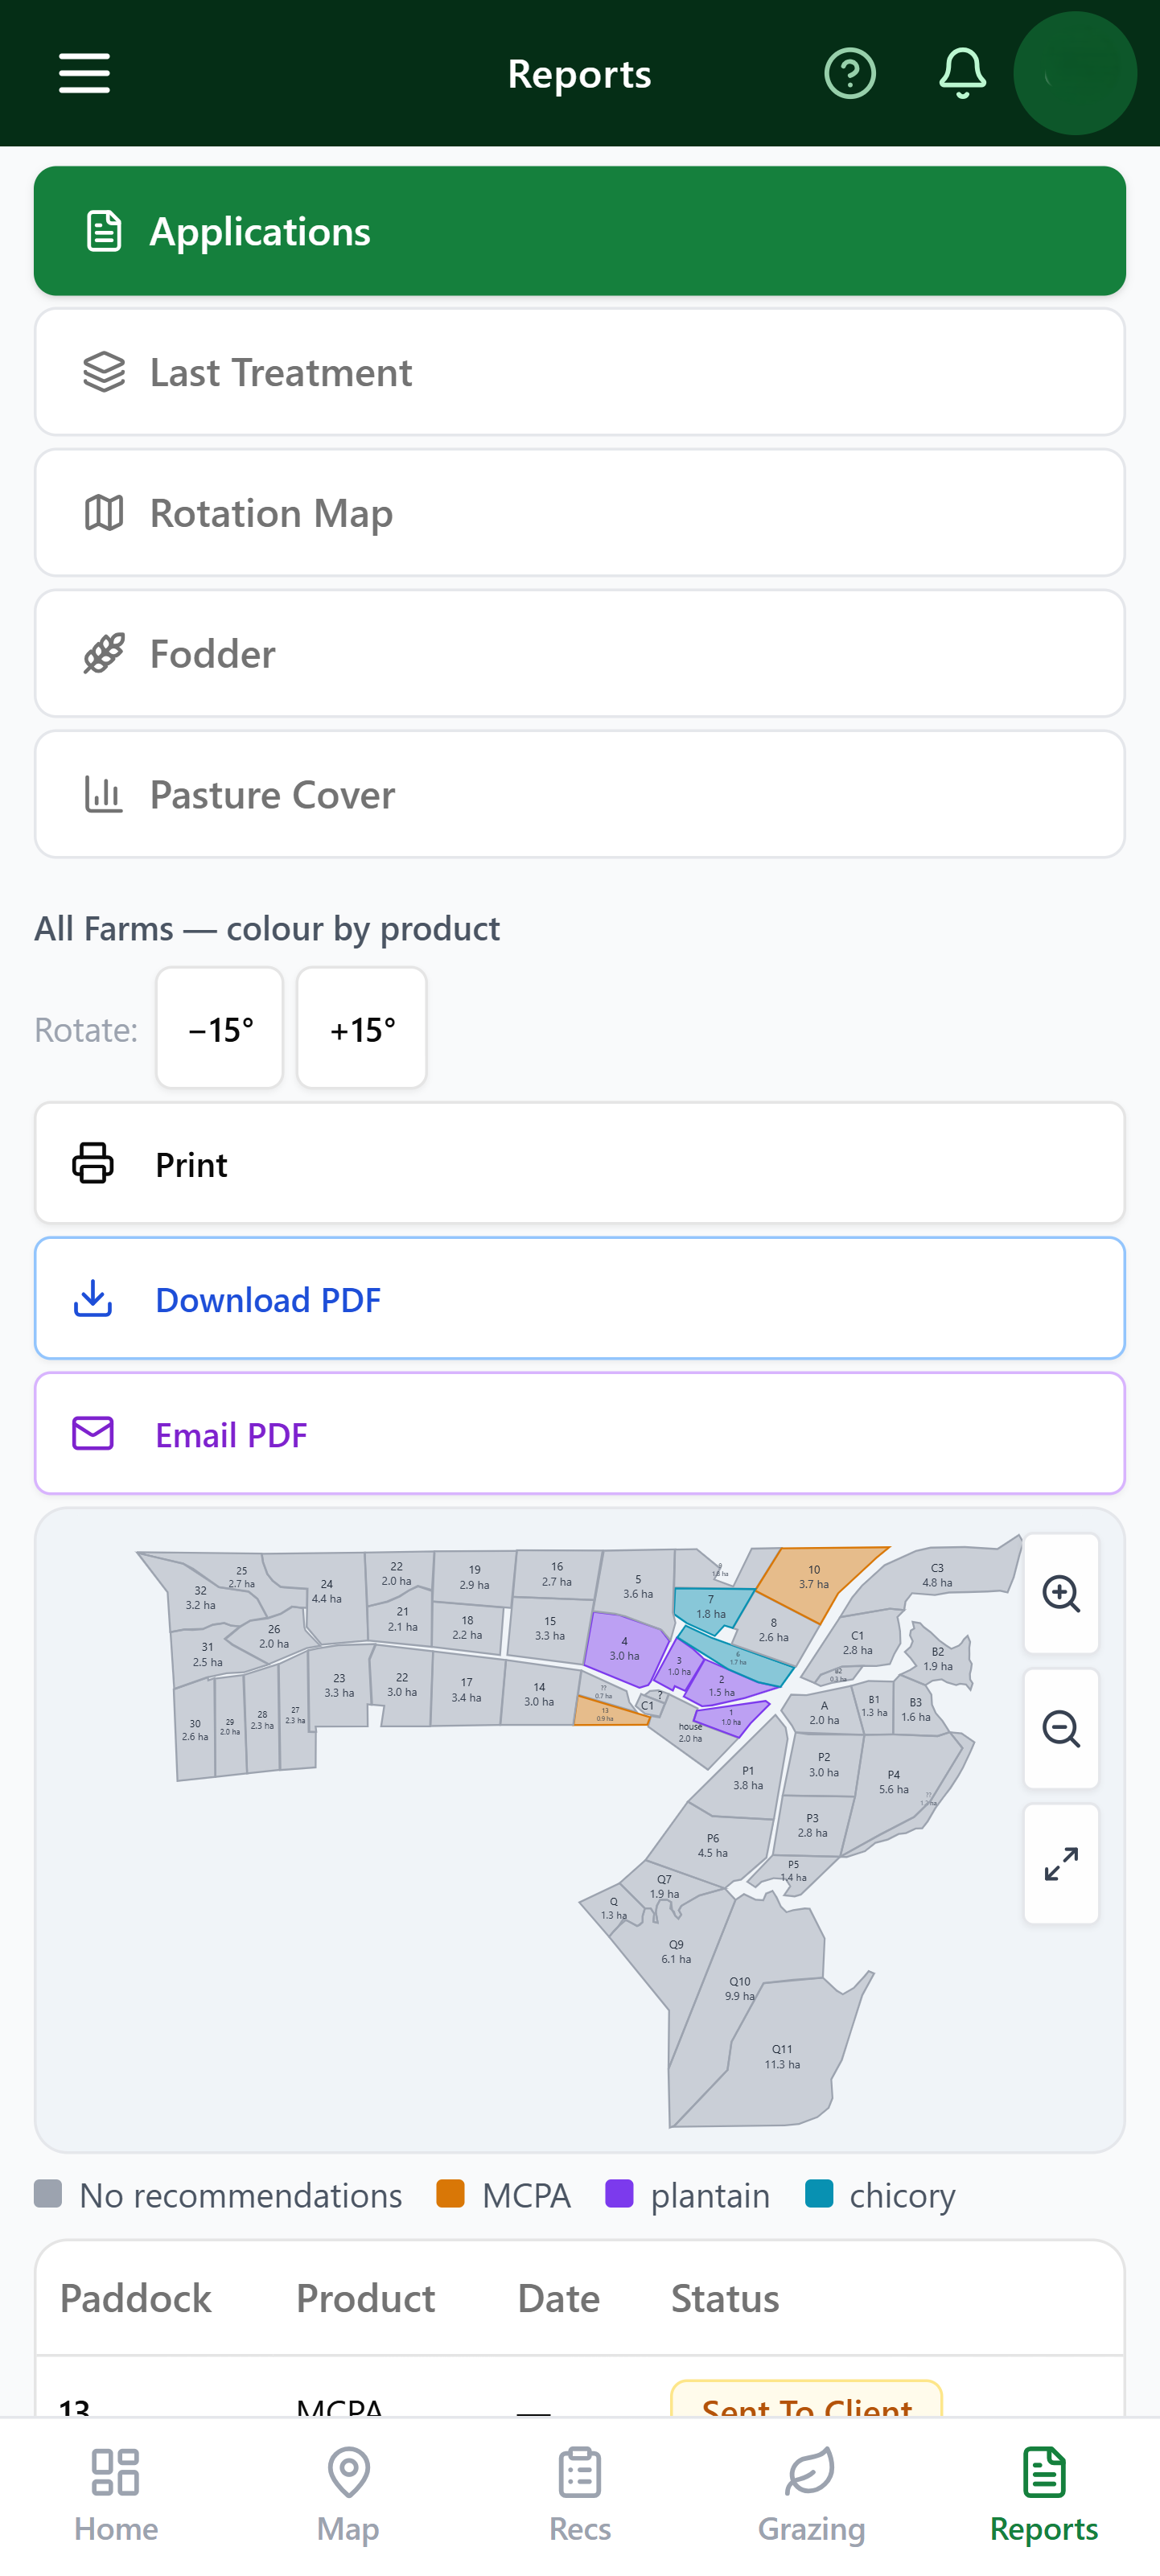The width and height of the screenshot is (1160, 2576).
Task: Select paddock 14 on the map
Action: 539,1694
